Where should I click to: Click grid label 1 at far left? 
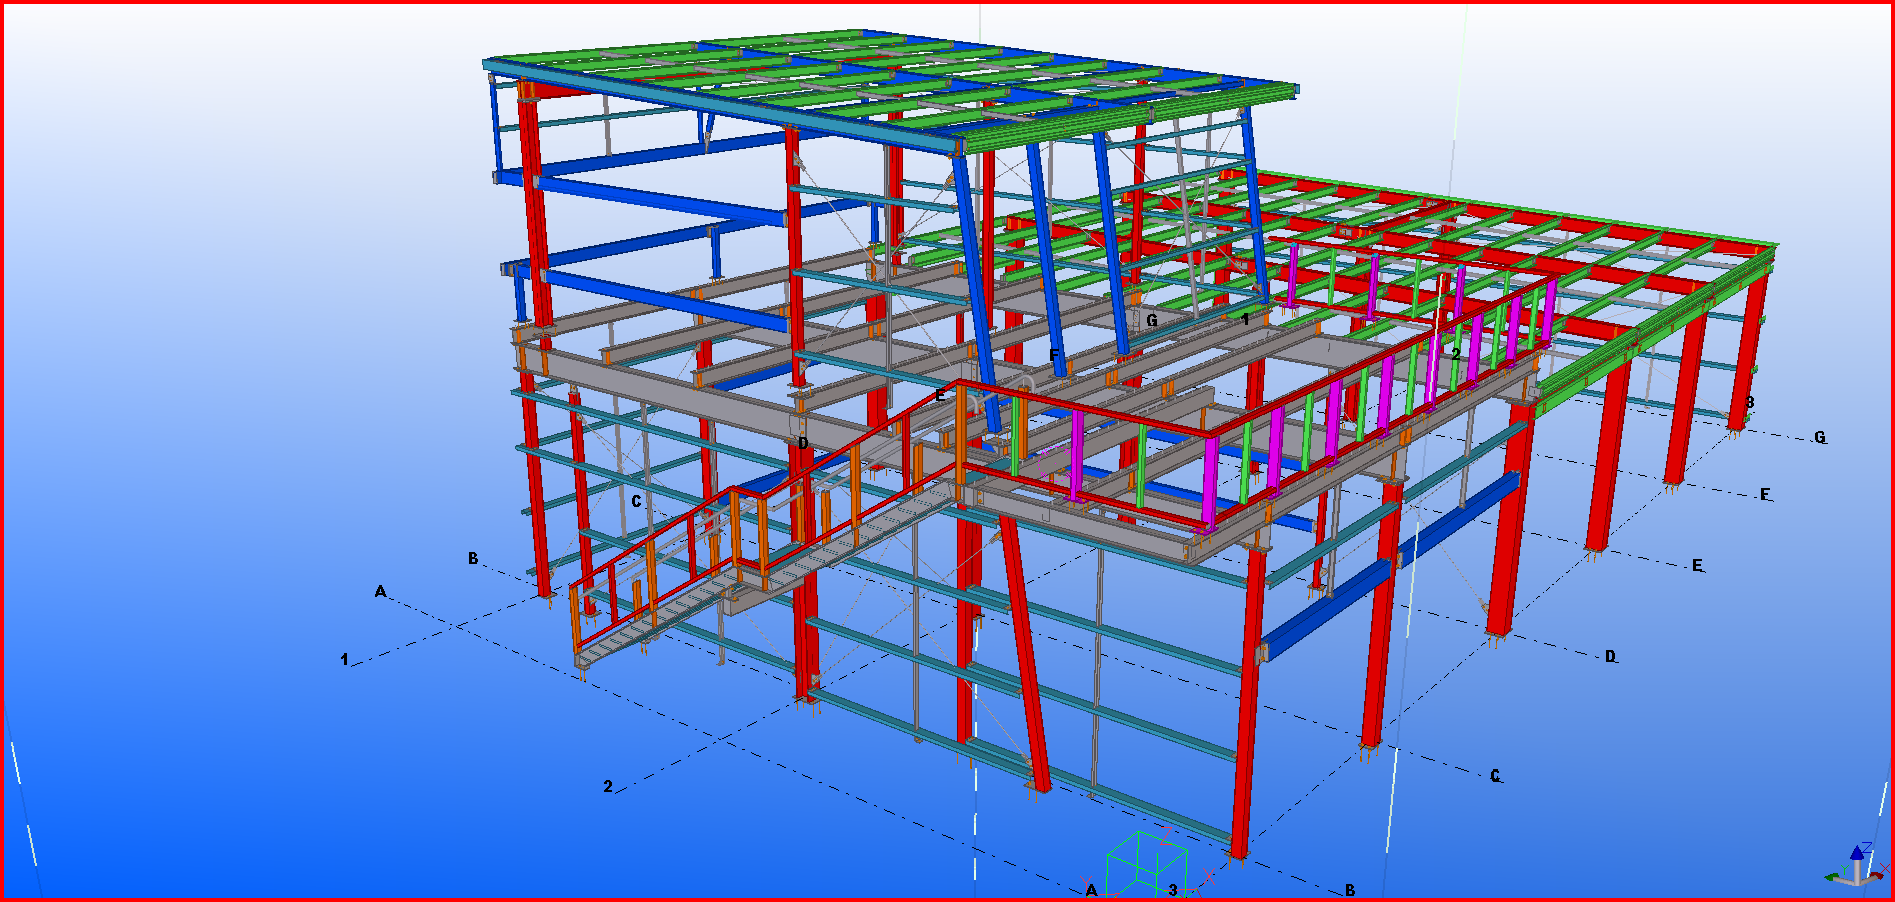point(345,660)
